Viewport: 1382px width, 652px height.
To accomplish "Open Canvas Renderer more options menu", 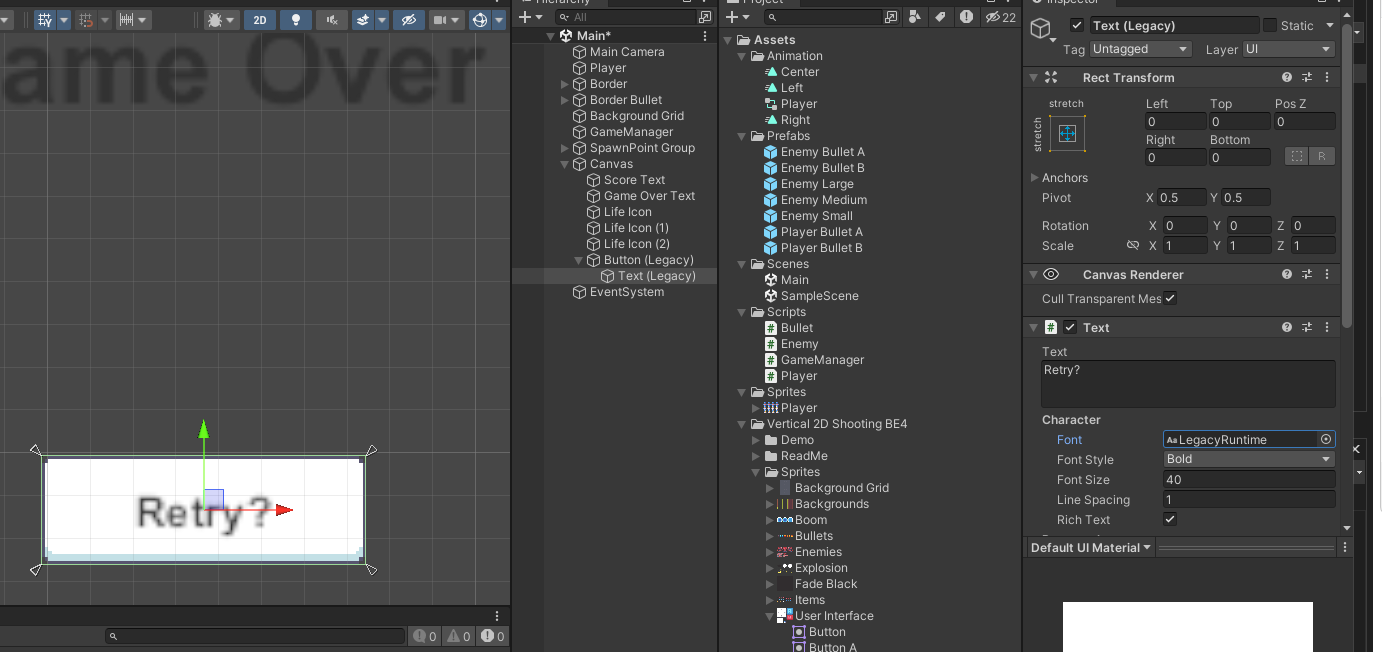I will (1327, 274).
